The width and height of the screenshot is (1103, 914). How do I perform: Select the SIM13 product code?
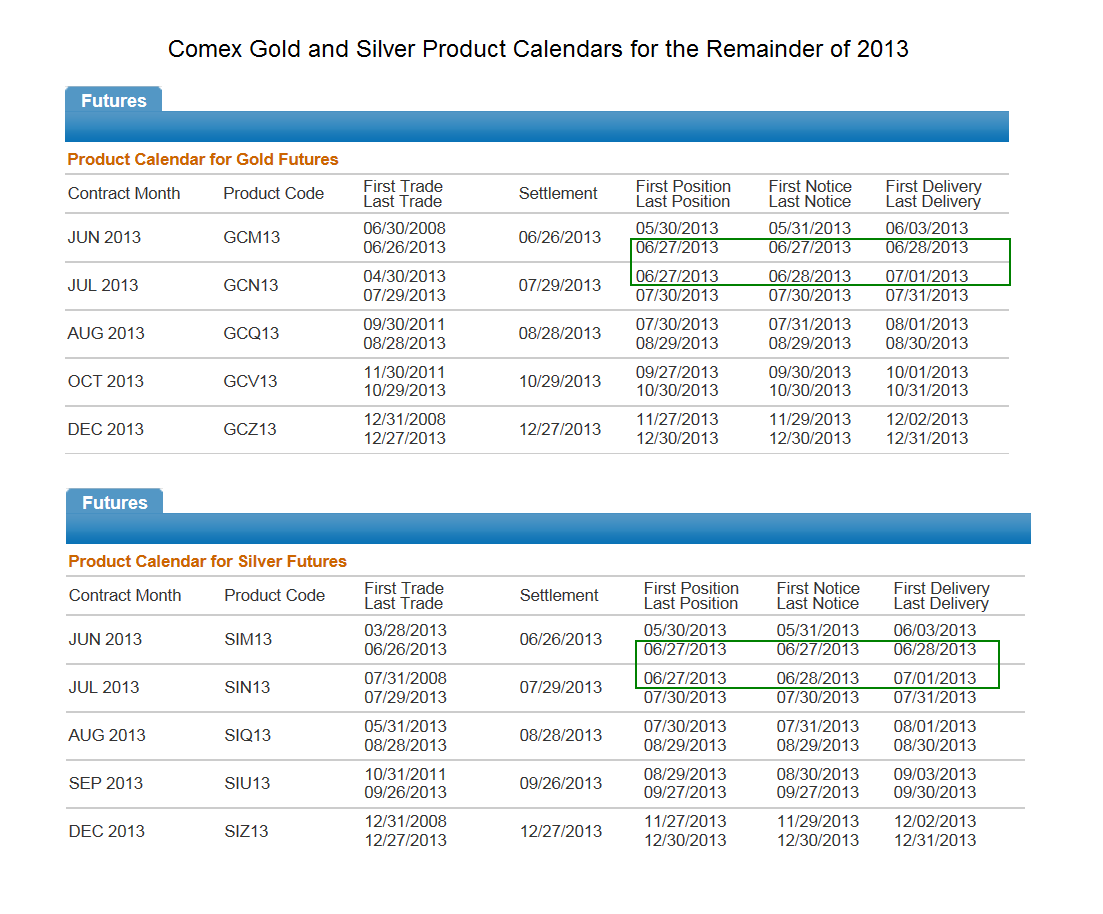click(x=248, y=640)
